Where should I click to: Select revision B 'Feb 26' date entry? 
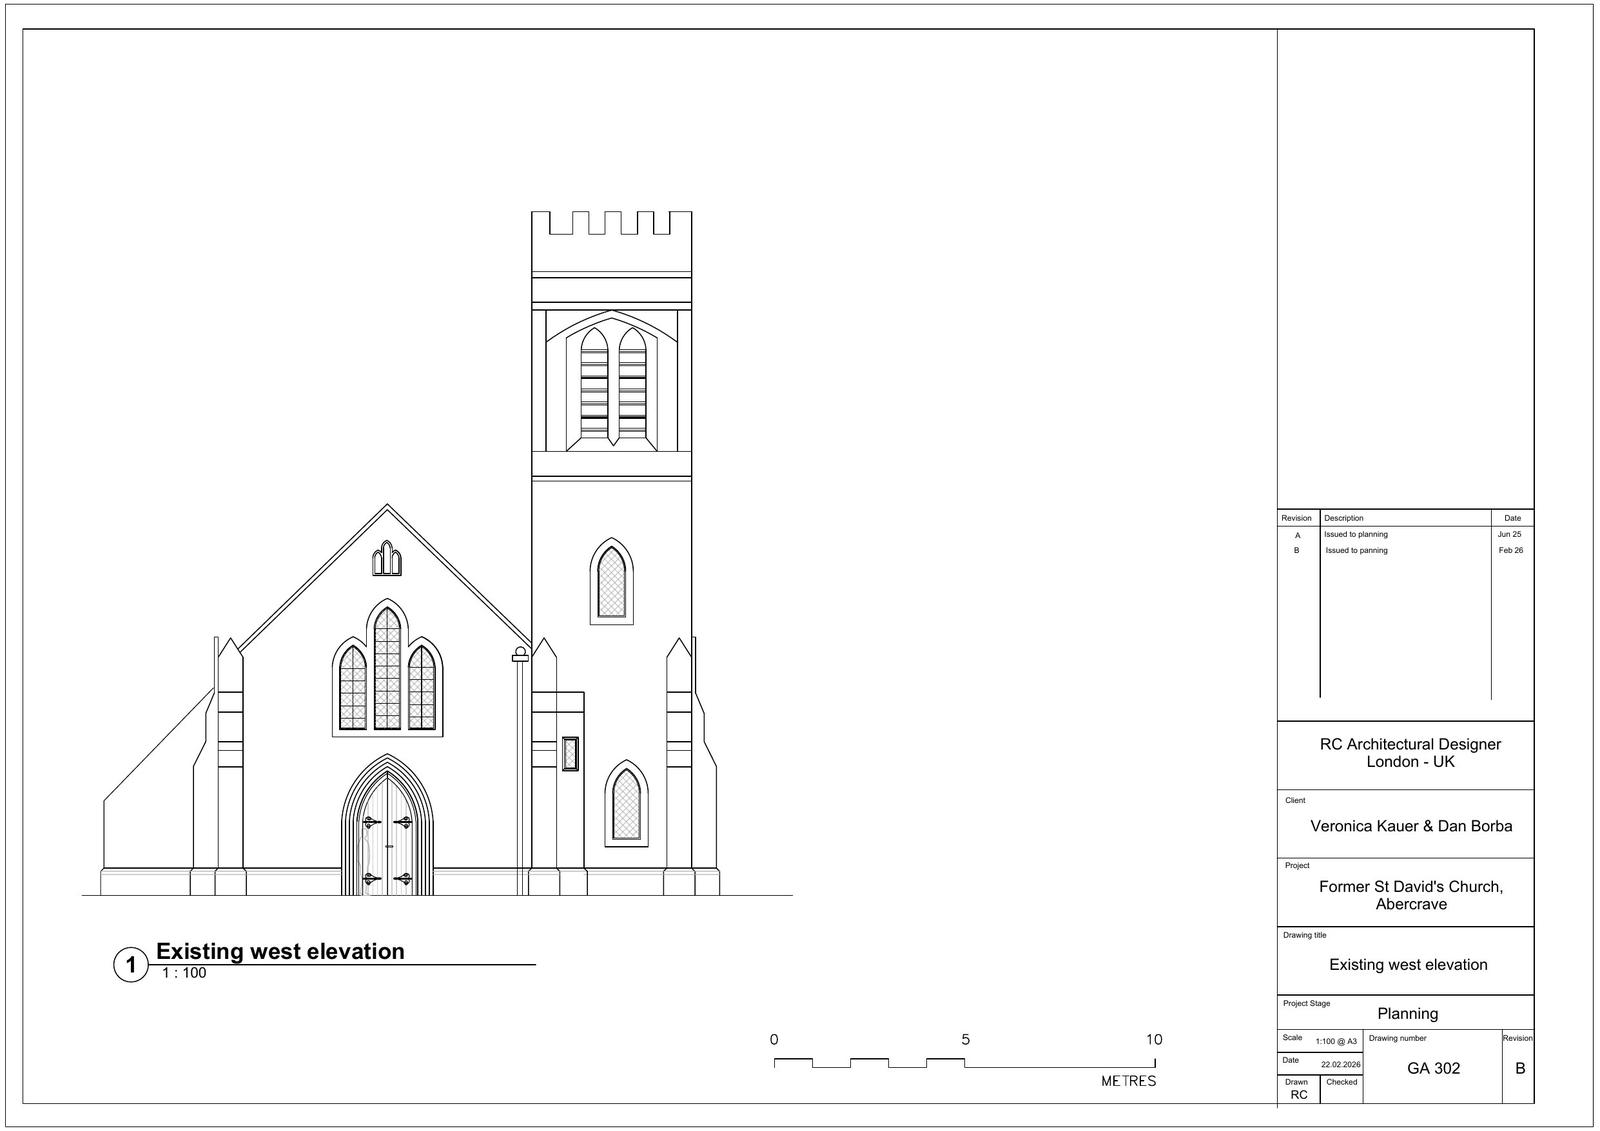tap(1510, 550)
